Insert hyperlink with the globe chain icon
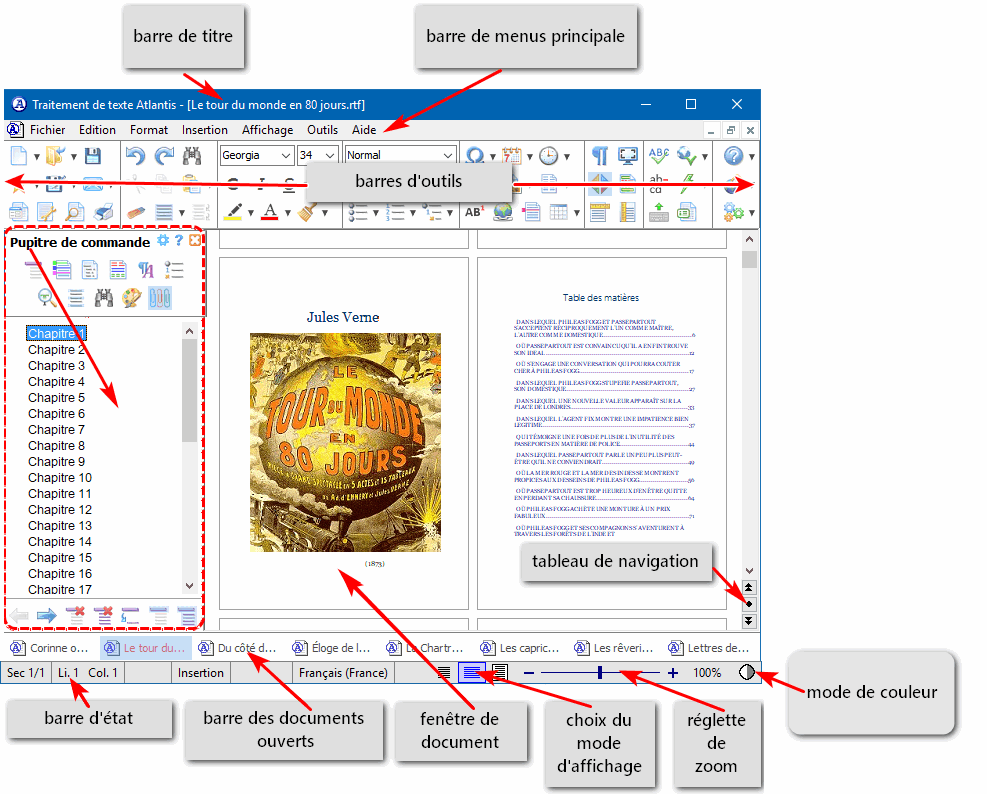Image resolution: width=987 pixels, height=794 pixels. click(503, 212)
